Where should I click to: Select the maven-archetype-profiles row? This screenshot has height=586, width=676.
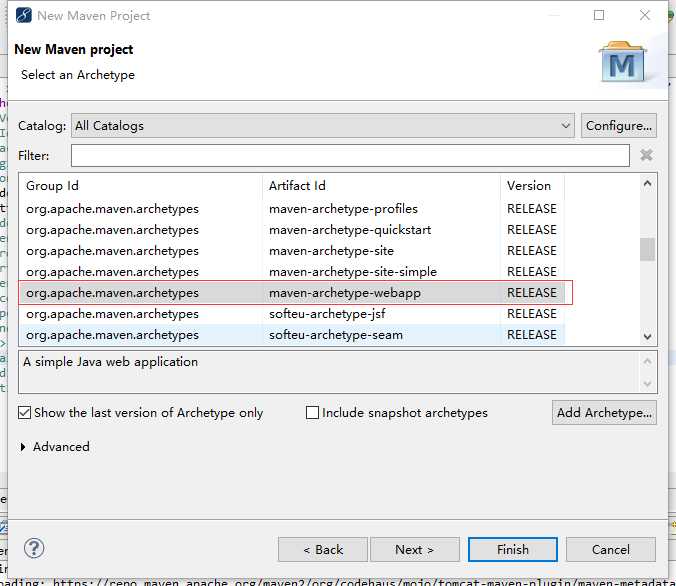tap(292, 209)
